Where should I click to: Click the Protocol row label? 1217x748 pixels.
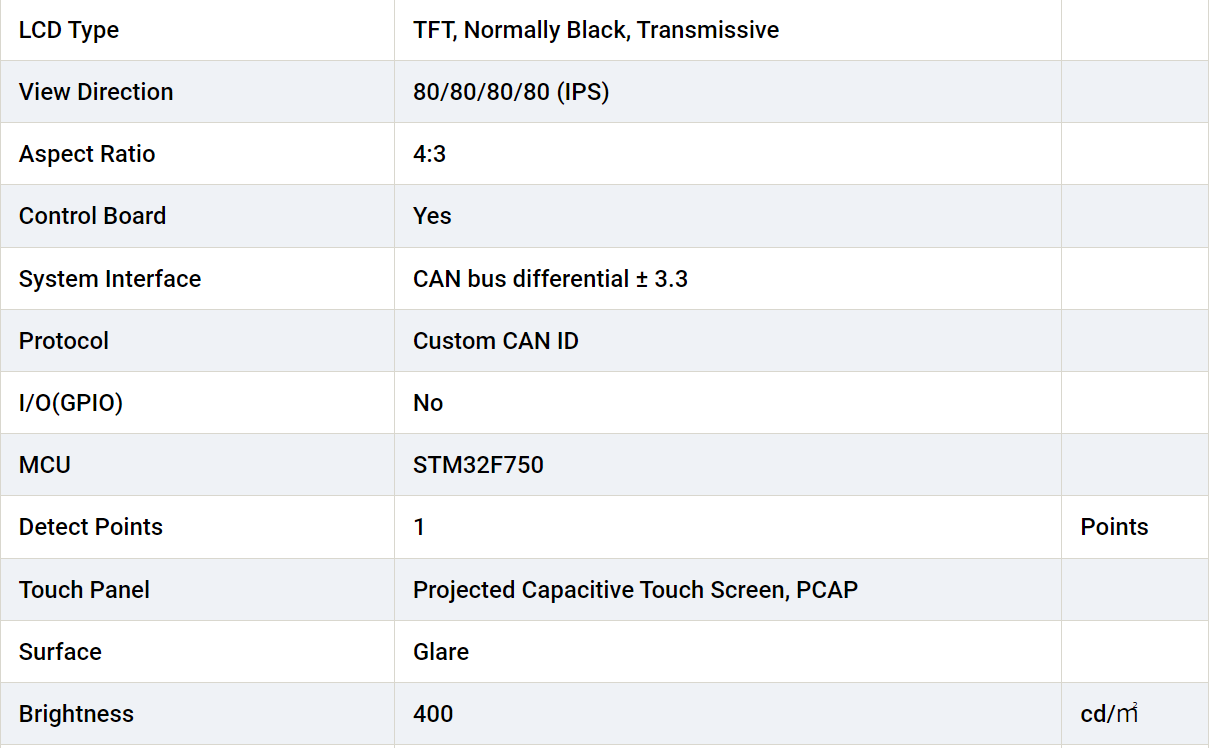(x=64, y=341)
